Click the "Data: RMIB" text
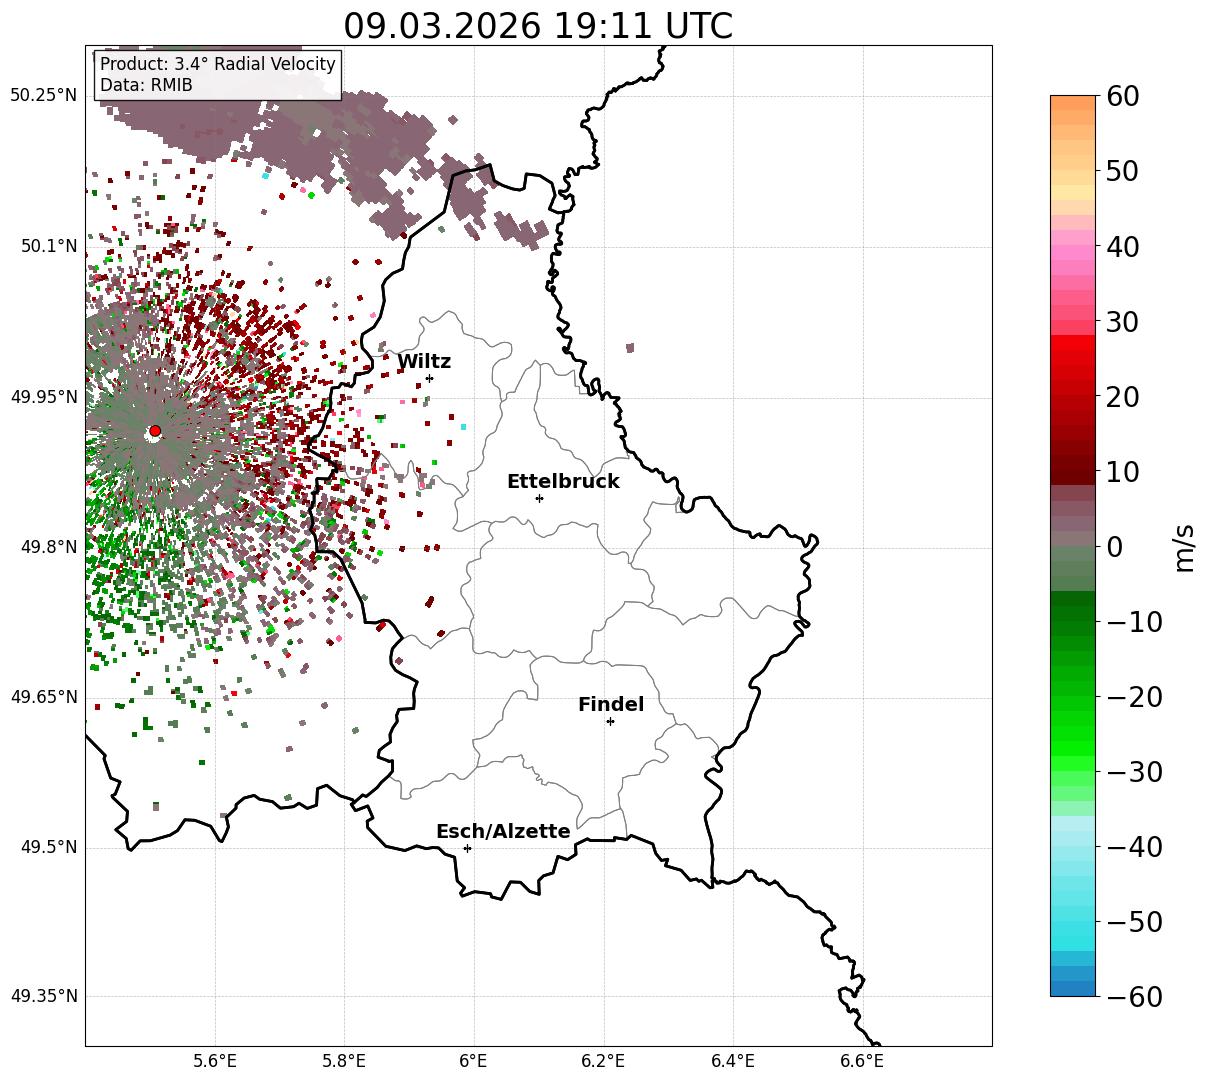 [x=146, y=86]
